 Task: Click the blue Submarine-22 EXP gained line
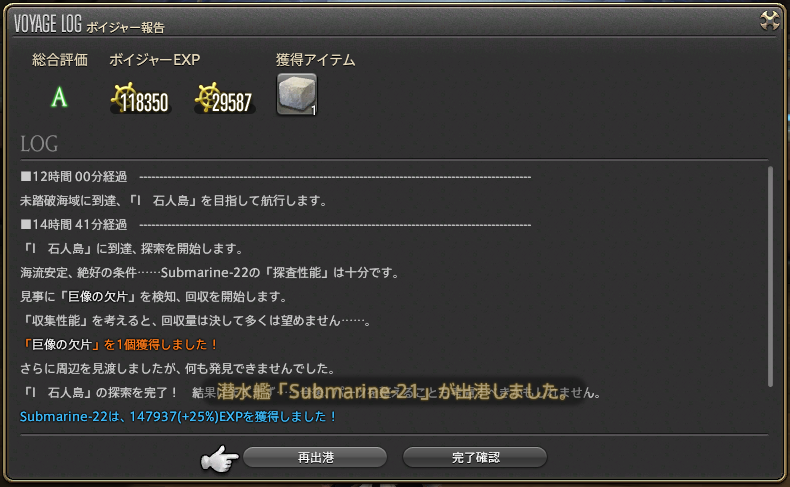(x=178, y=416)
